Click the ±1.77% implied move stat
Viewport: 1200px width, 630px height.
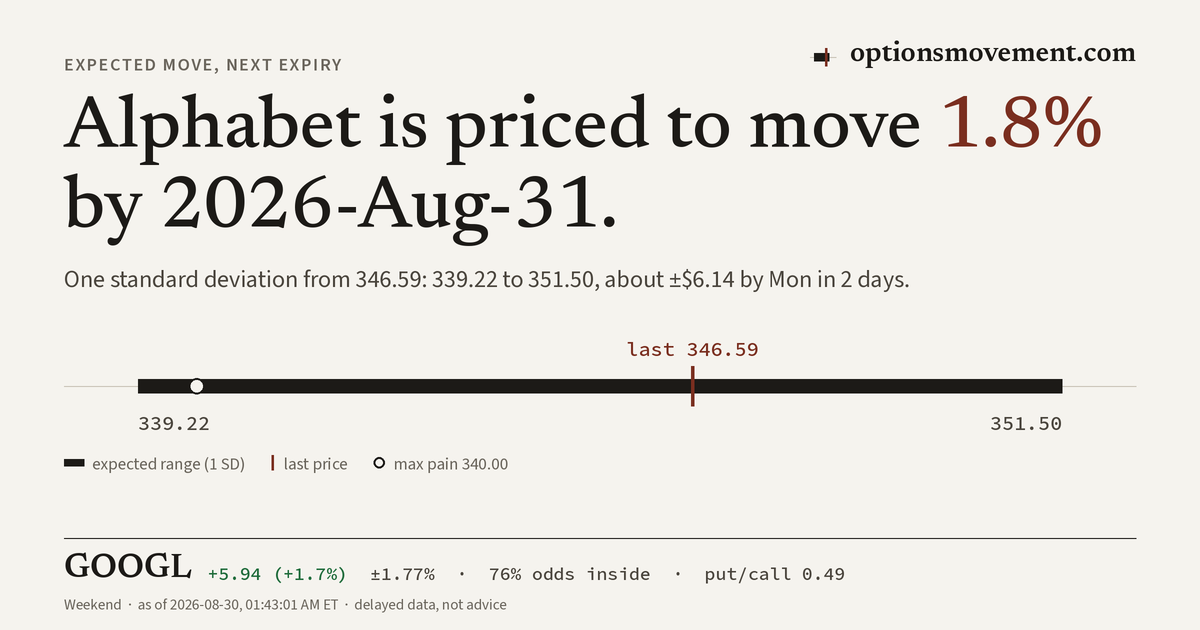(403, 574)
